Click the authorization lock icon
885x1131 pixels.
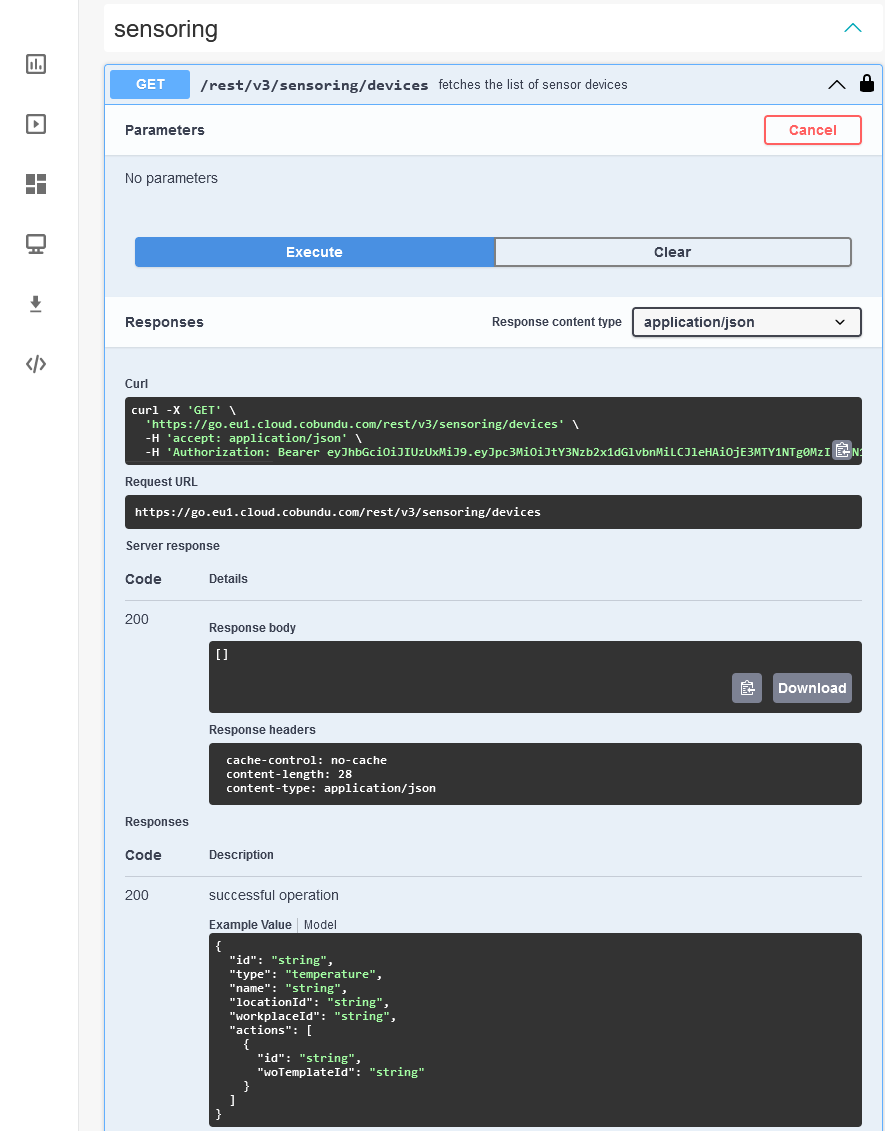867,84
